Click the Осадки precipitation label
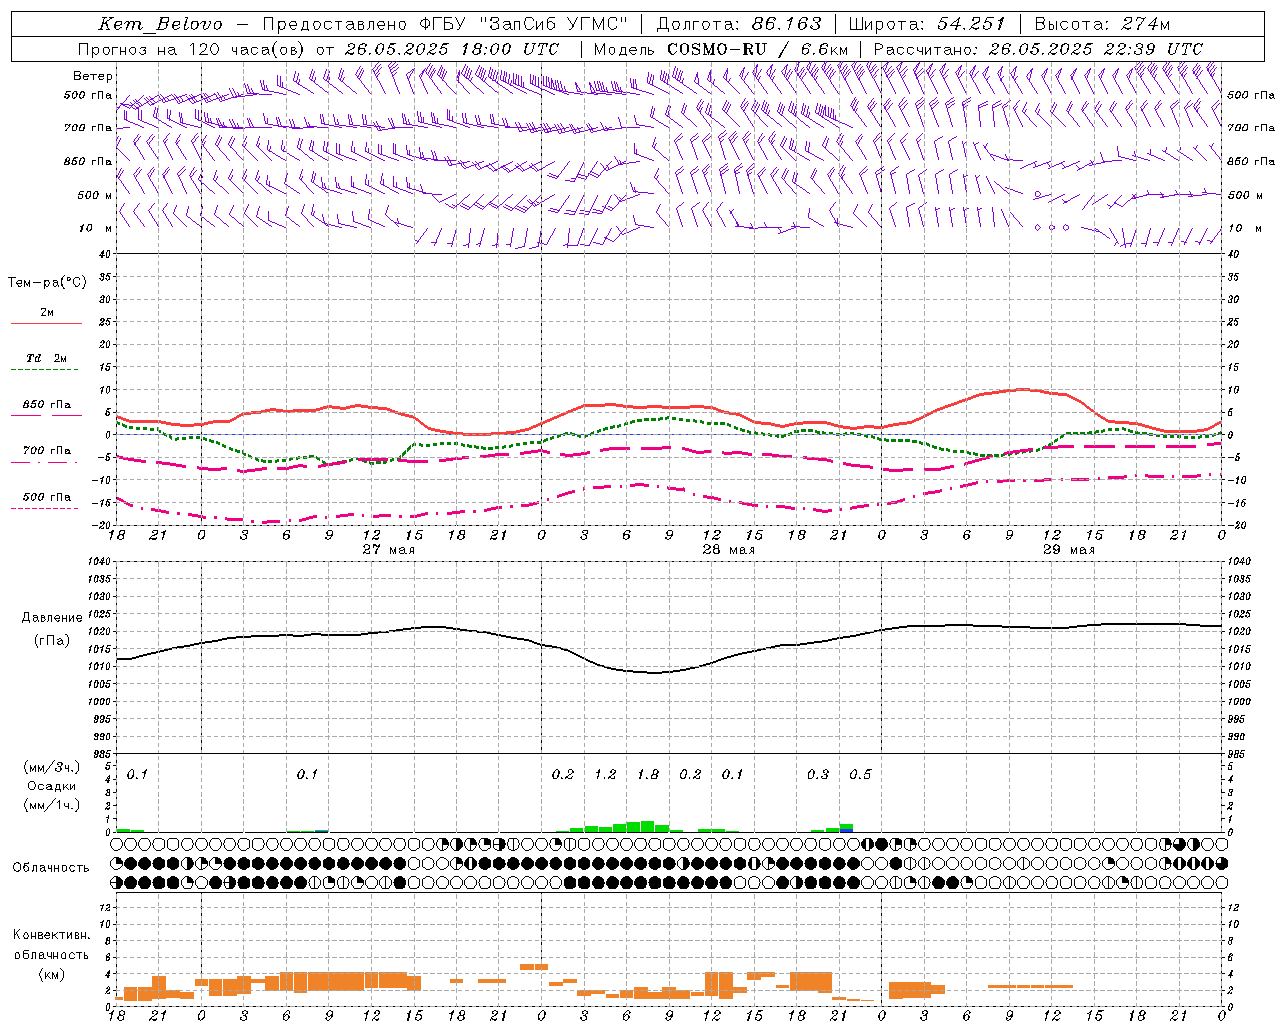This screenshot has height=1024, width=1280. pyautogui.click(x=51, y=786)
